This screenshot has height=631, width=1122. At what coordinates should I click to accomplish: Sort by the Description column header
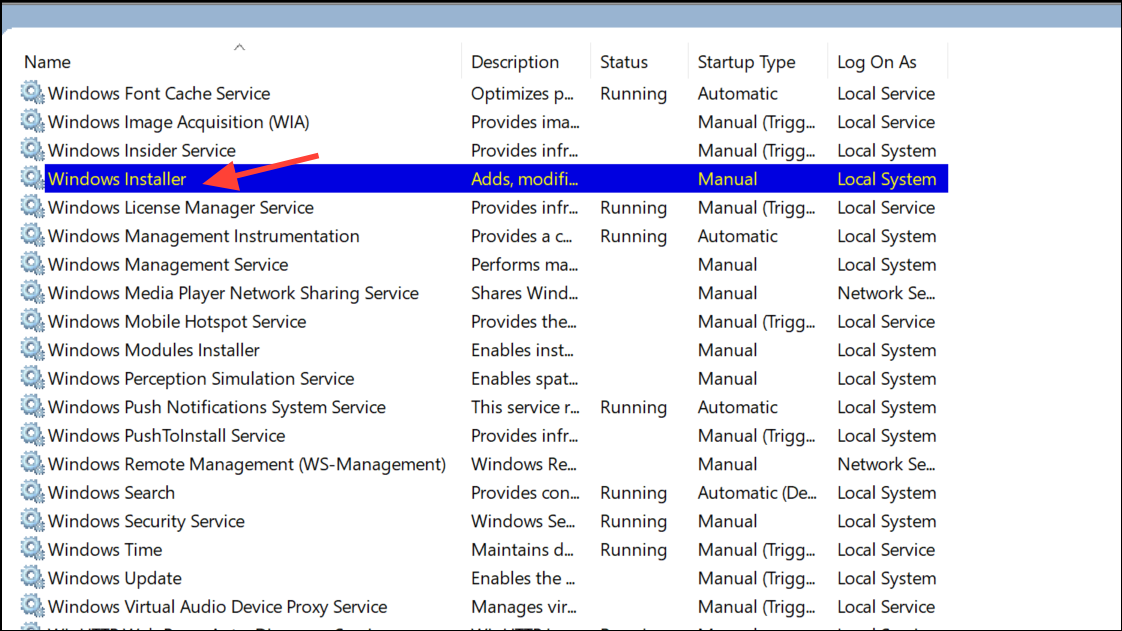(x=514, y=62)
